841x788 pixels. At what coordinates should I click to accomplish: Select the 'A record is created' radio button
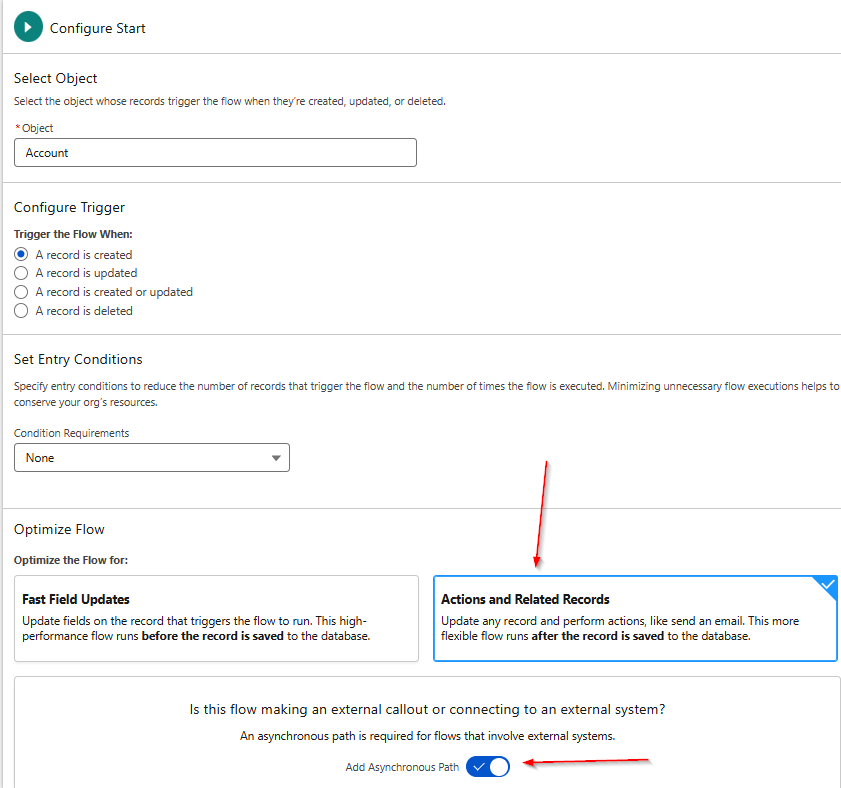[21, 254]
